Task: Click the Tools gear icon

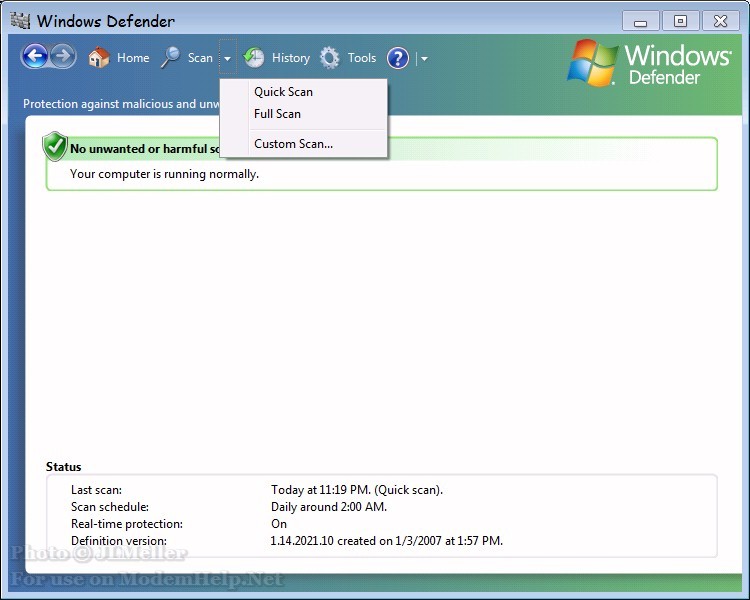Action: pyautogui.click(x=330, y=58)
